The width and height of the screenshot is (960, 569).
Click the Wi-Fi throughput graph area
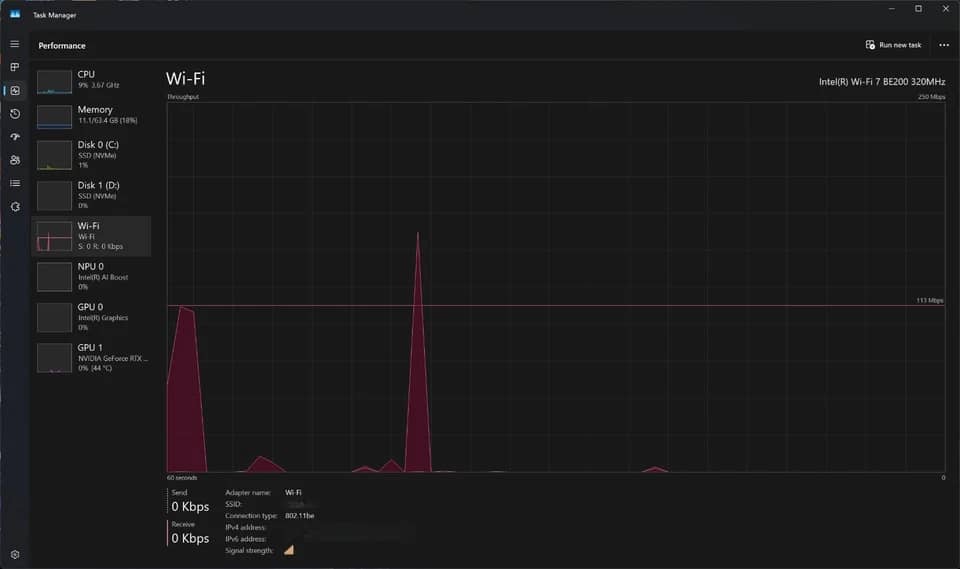[x=556, y=287]
